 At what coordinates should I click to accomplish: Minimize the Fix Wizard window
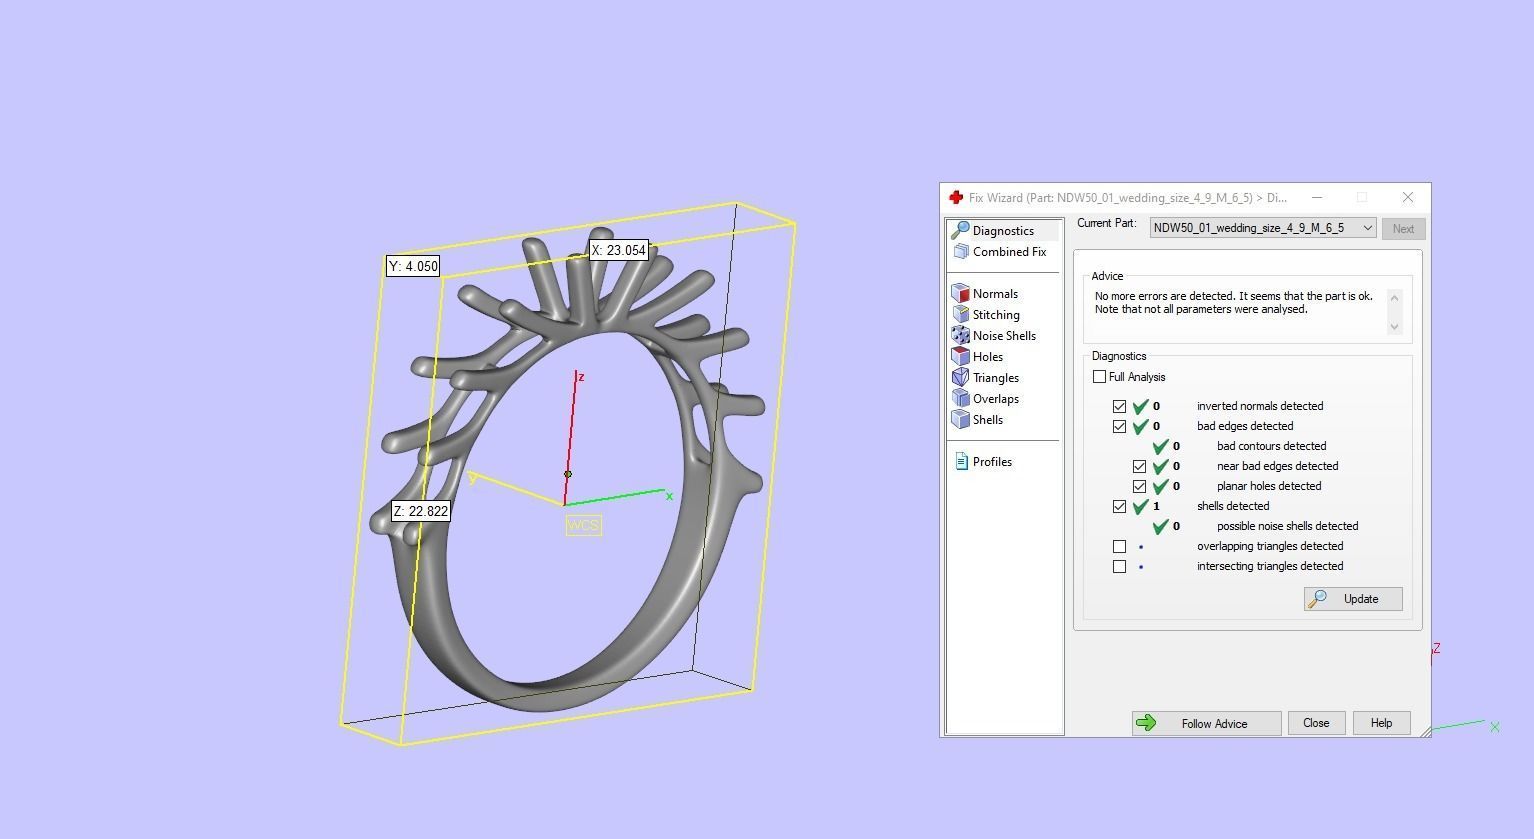1317,197
